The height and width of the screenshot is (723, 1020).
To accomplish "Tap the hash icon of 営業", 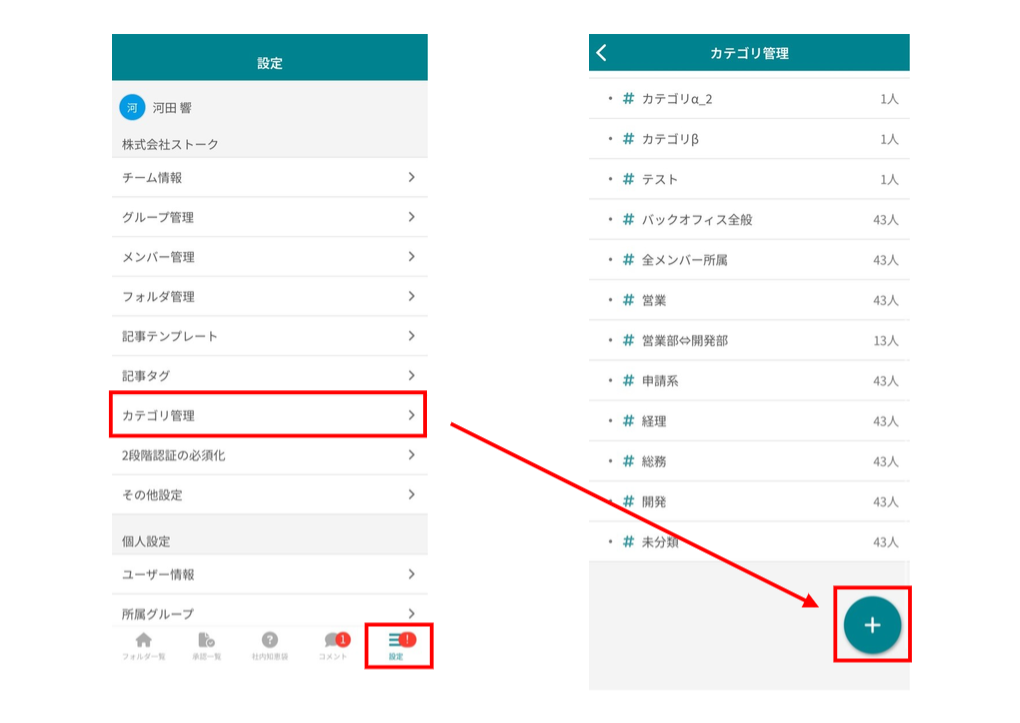I will tap(628, 300).
